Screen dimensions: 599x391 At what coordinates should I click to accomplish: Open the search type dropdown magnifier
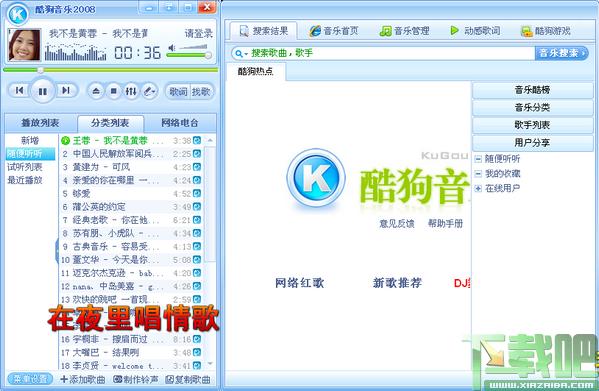241,53
